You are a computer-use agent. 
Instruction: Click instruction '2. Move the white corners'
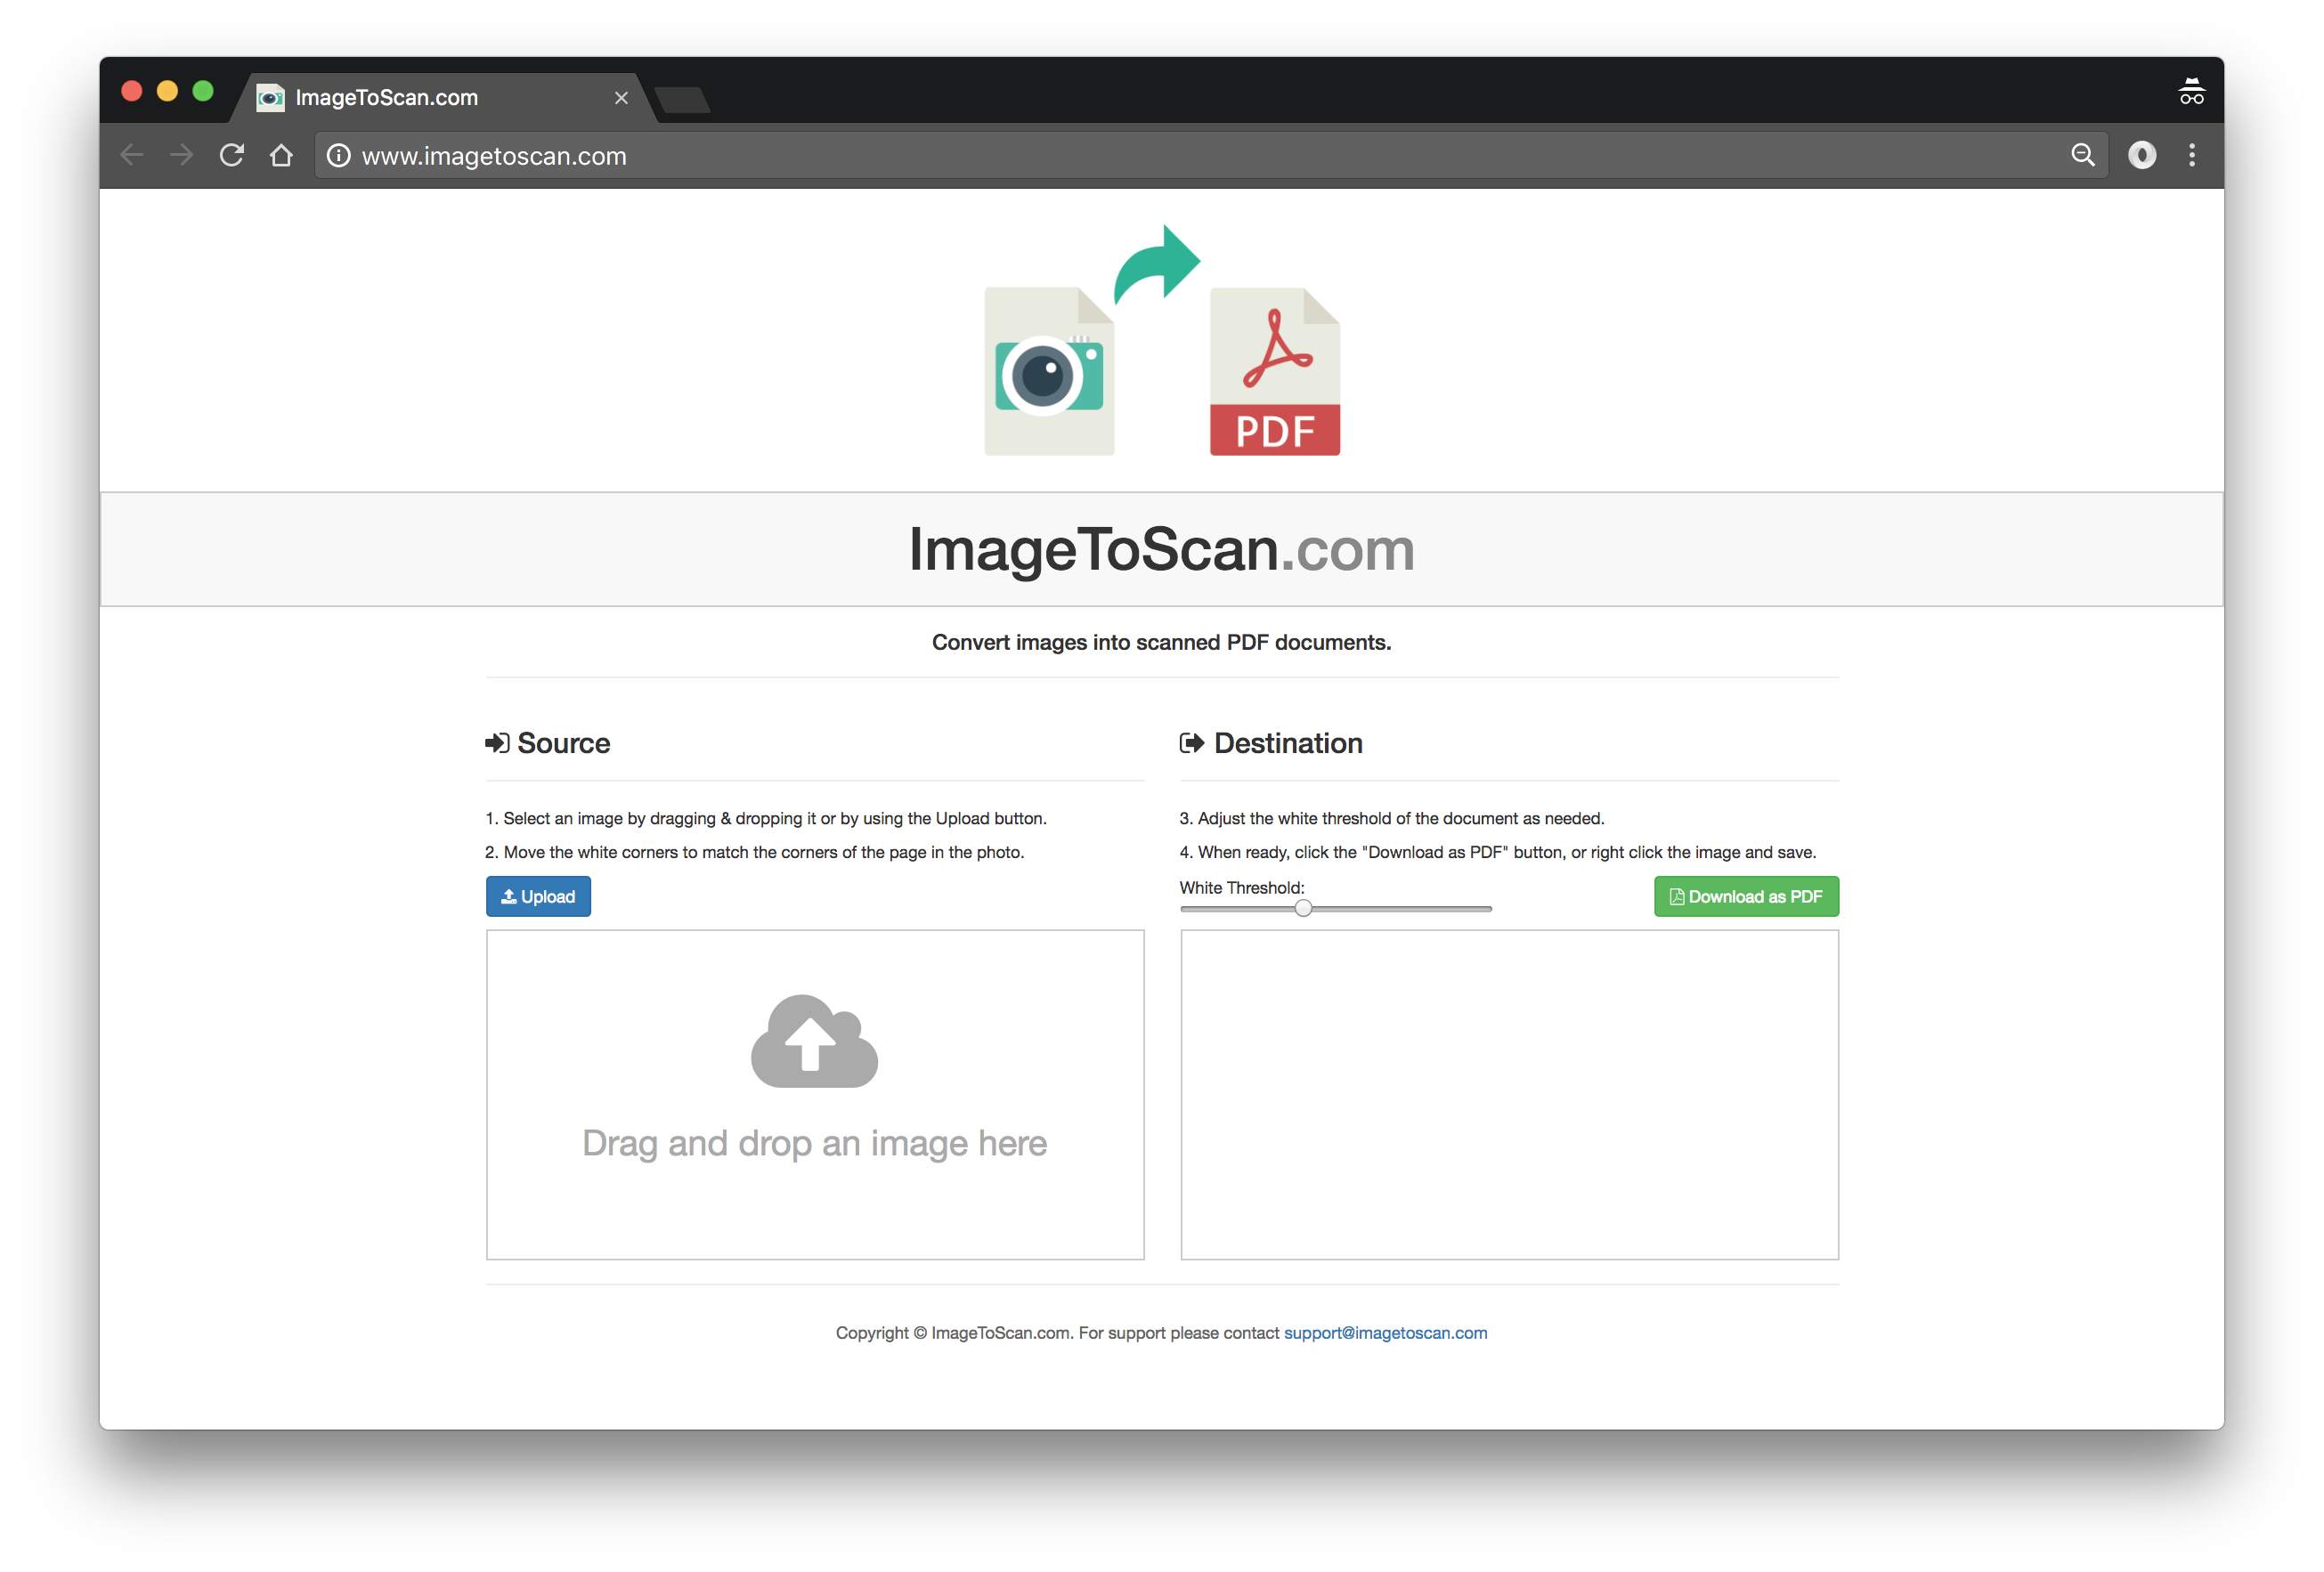click(x=755, y=852)
